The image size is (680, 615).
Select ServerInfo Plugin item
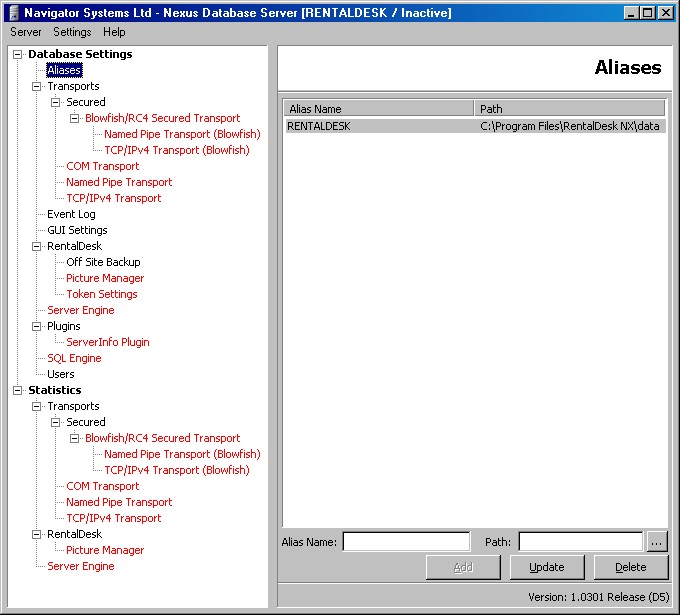point(108,342)
